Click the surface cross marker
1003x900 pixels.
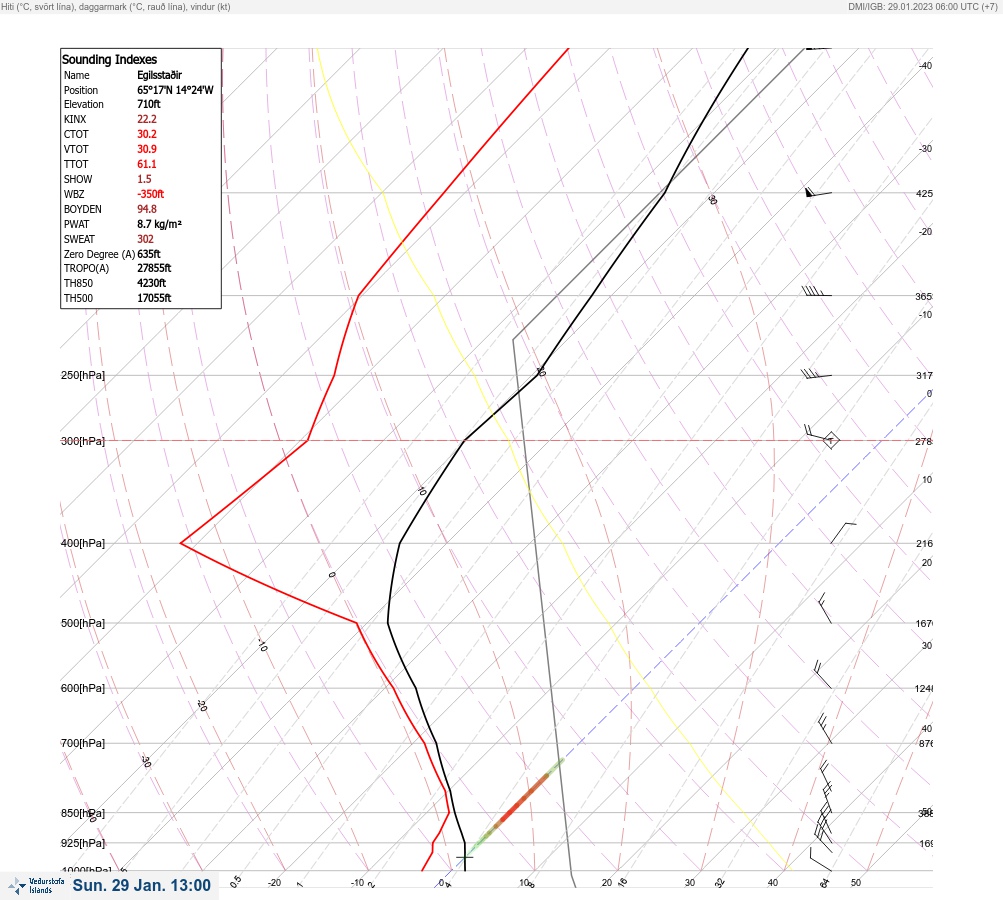[x=464, y=857]
